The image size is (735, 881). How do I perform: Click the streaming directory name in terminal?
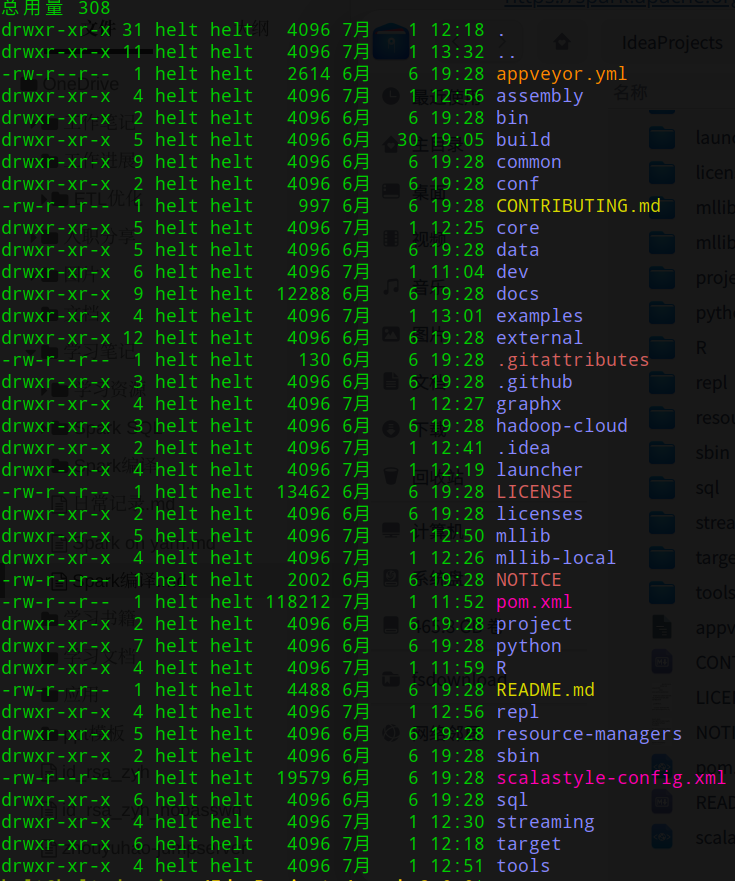(545, 822)
